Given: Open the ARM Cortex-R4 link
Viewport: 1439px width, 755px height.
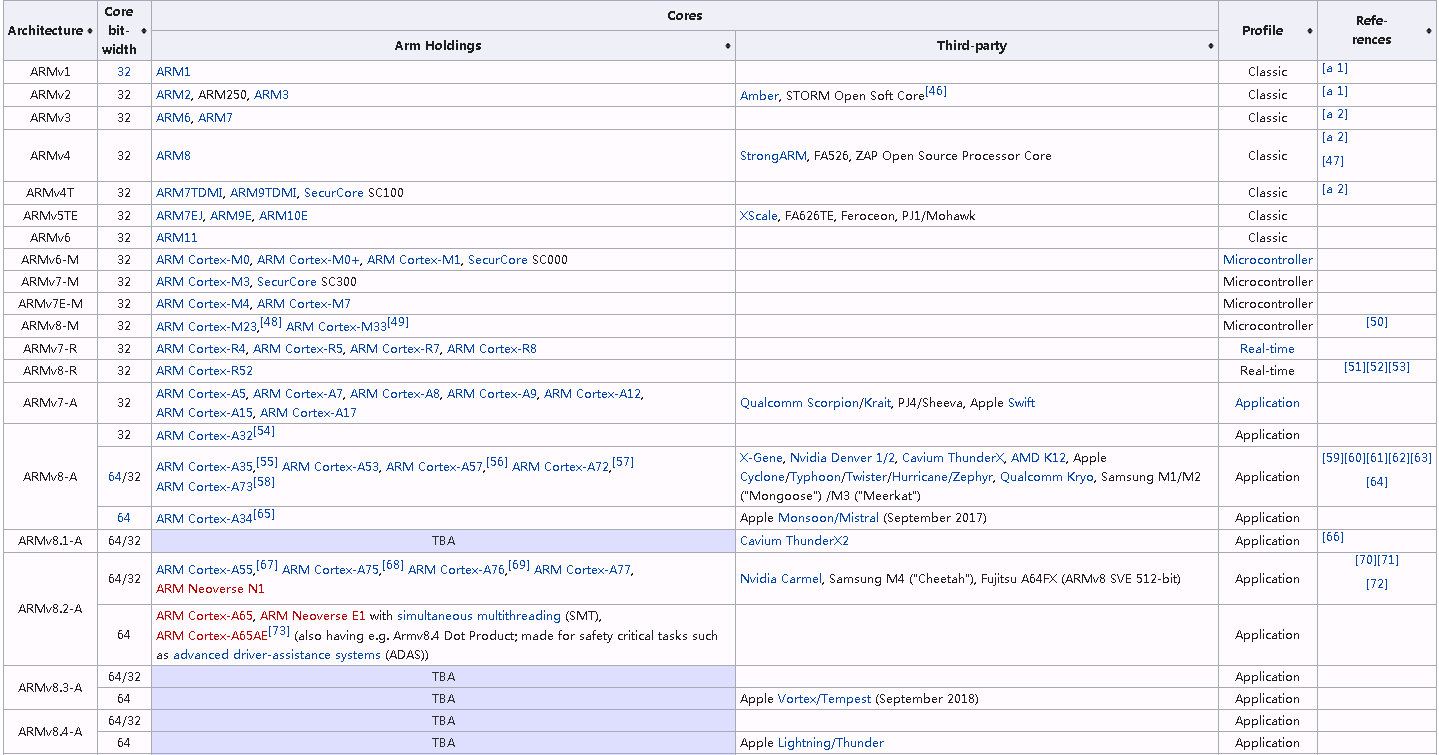Looking at the screenshot, I should (x=201, y=349).
